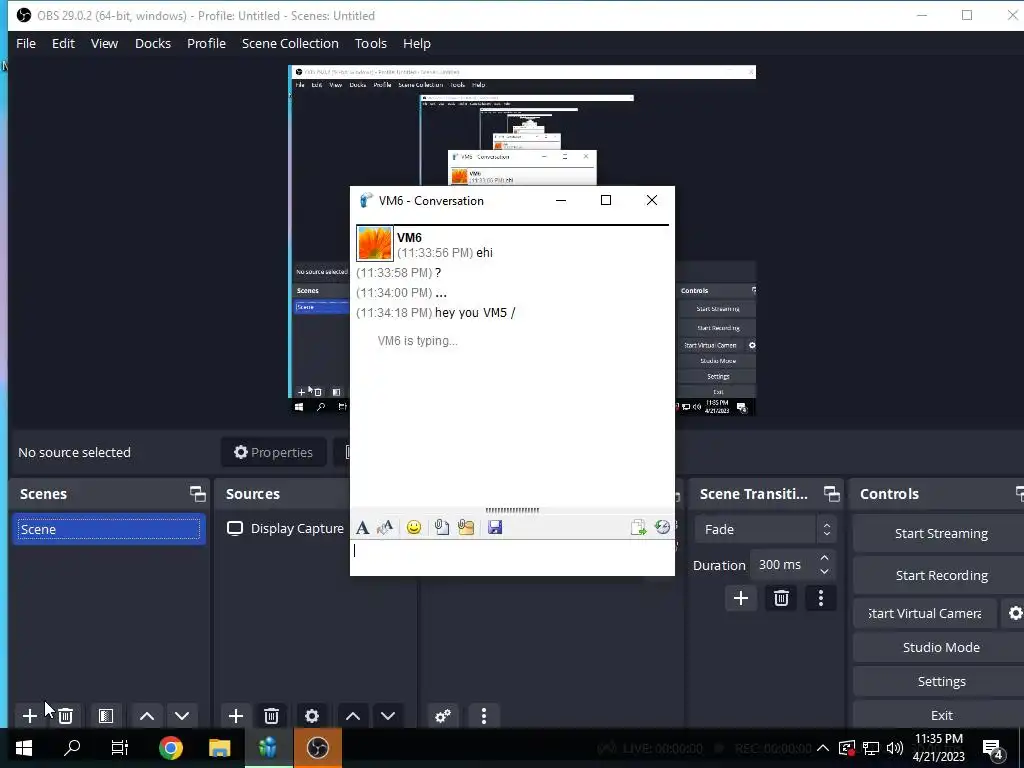Open the volume control in the system tray
The image size is (1024, 768).
click(x=895, y=748)
